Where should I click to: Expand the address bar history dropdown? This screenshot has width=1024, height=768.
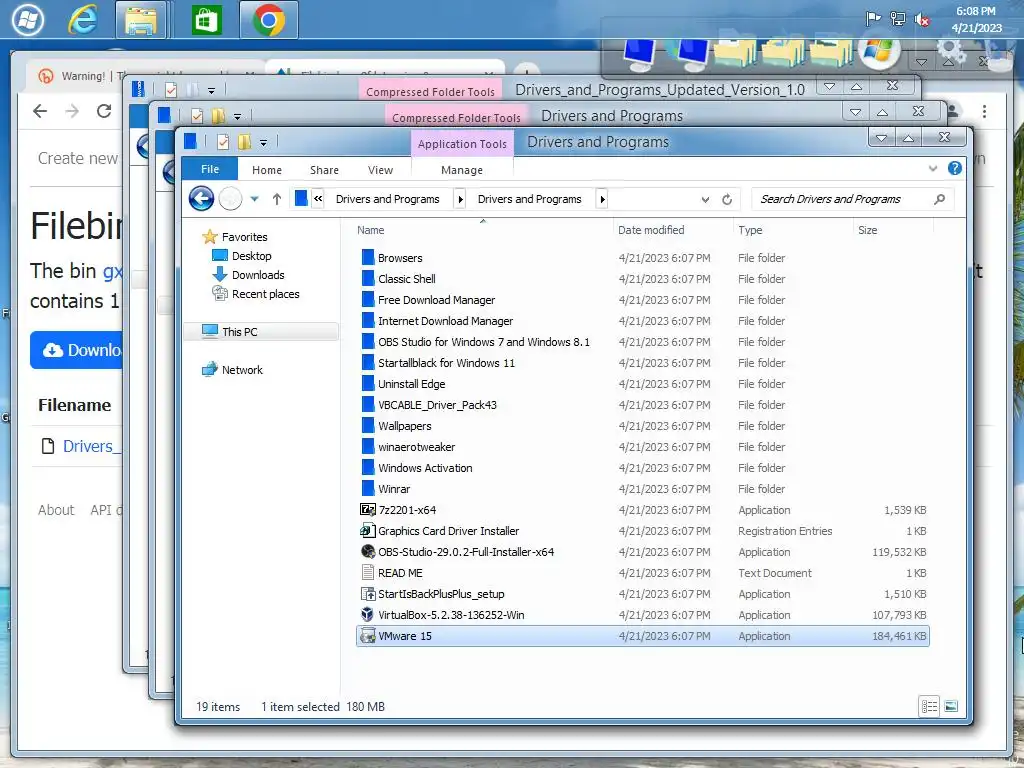click(x=705, y=199)
